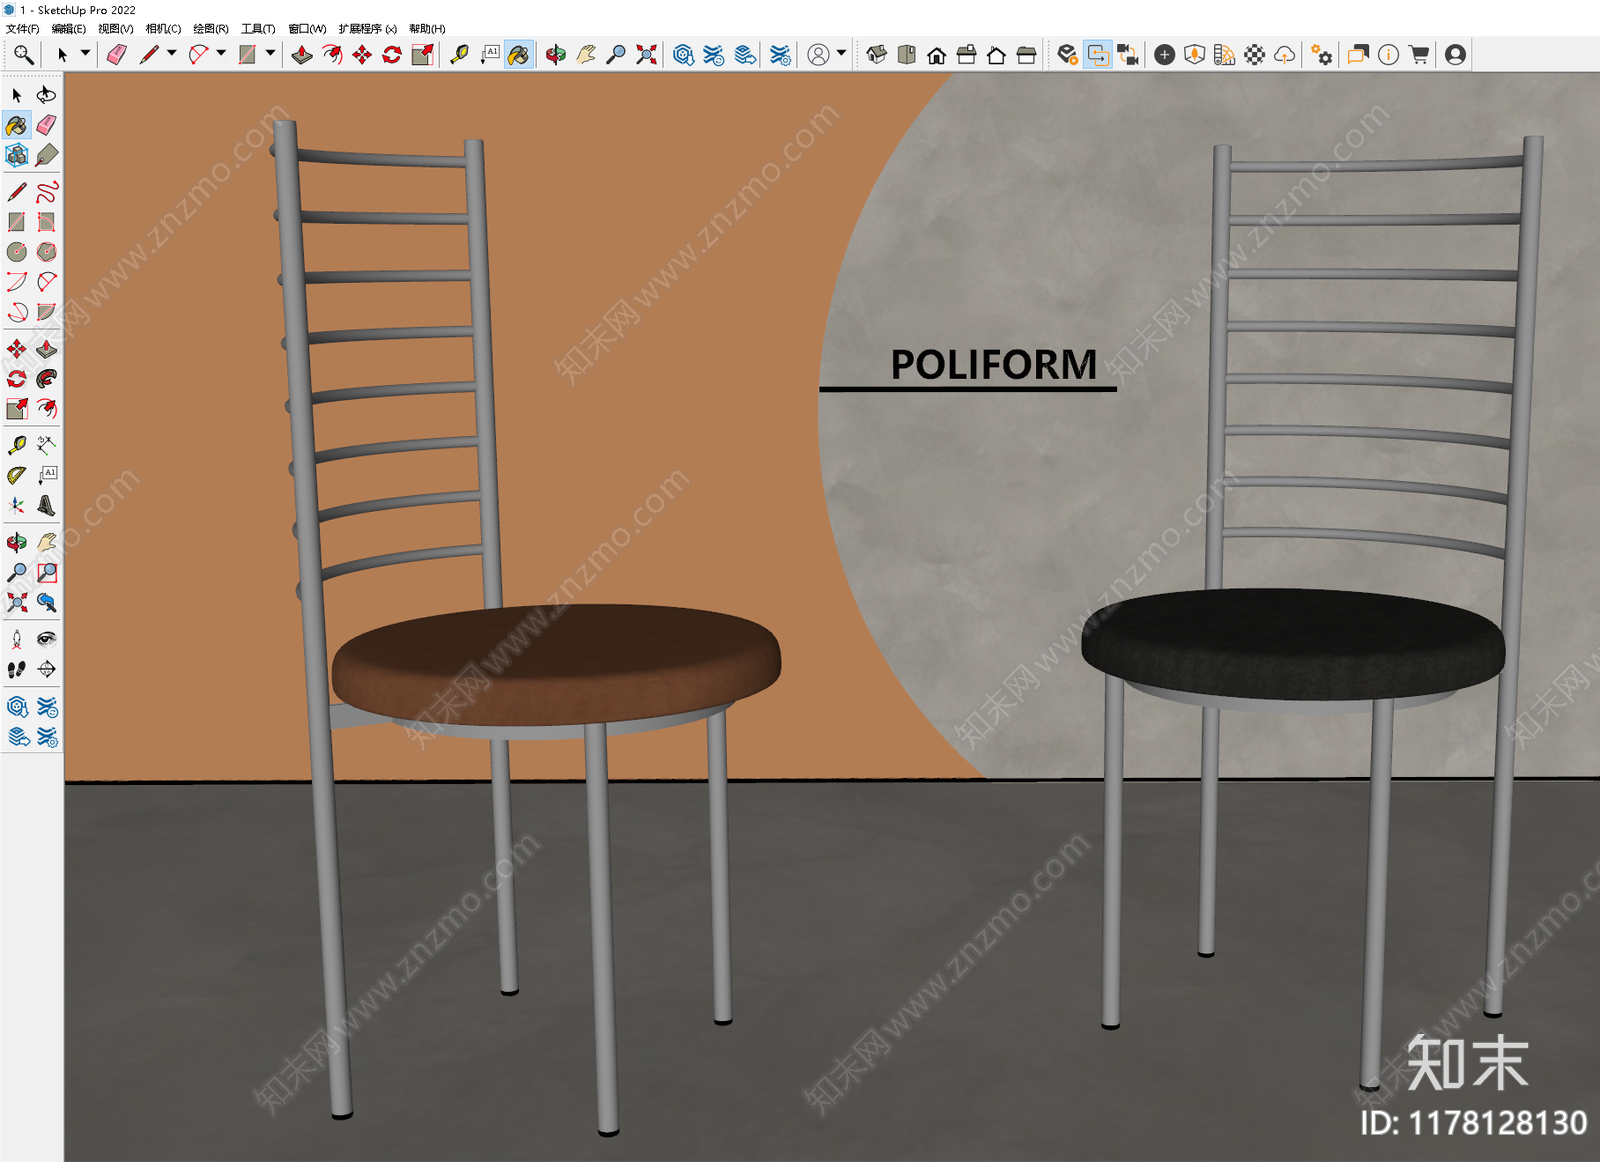Select the Pan hand tool in top toolbar

pyautogui.click(x=586, y=55)
